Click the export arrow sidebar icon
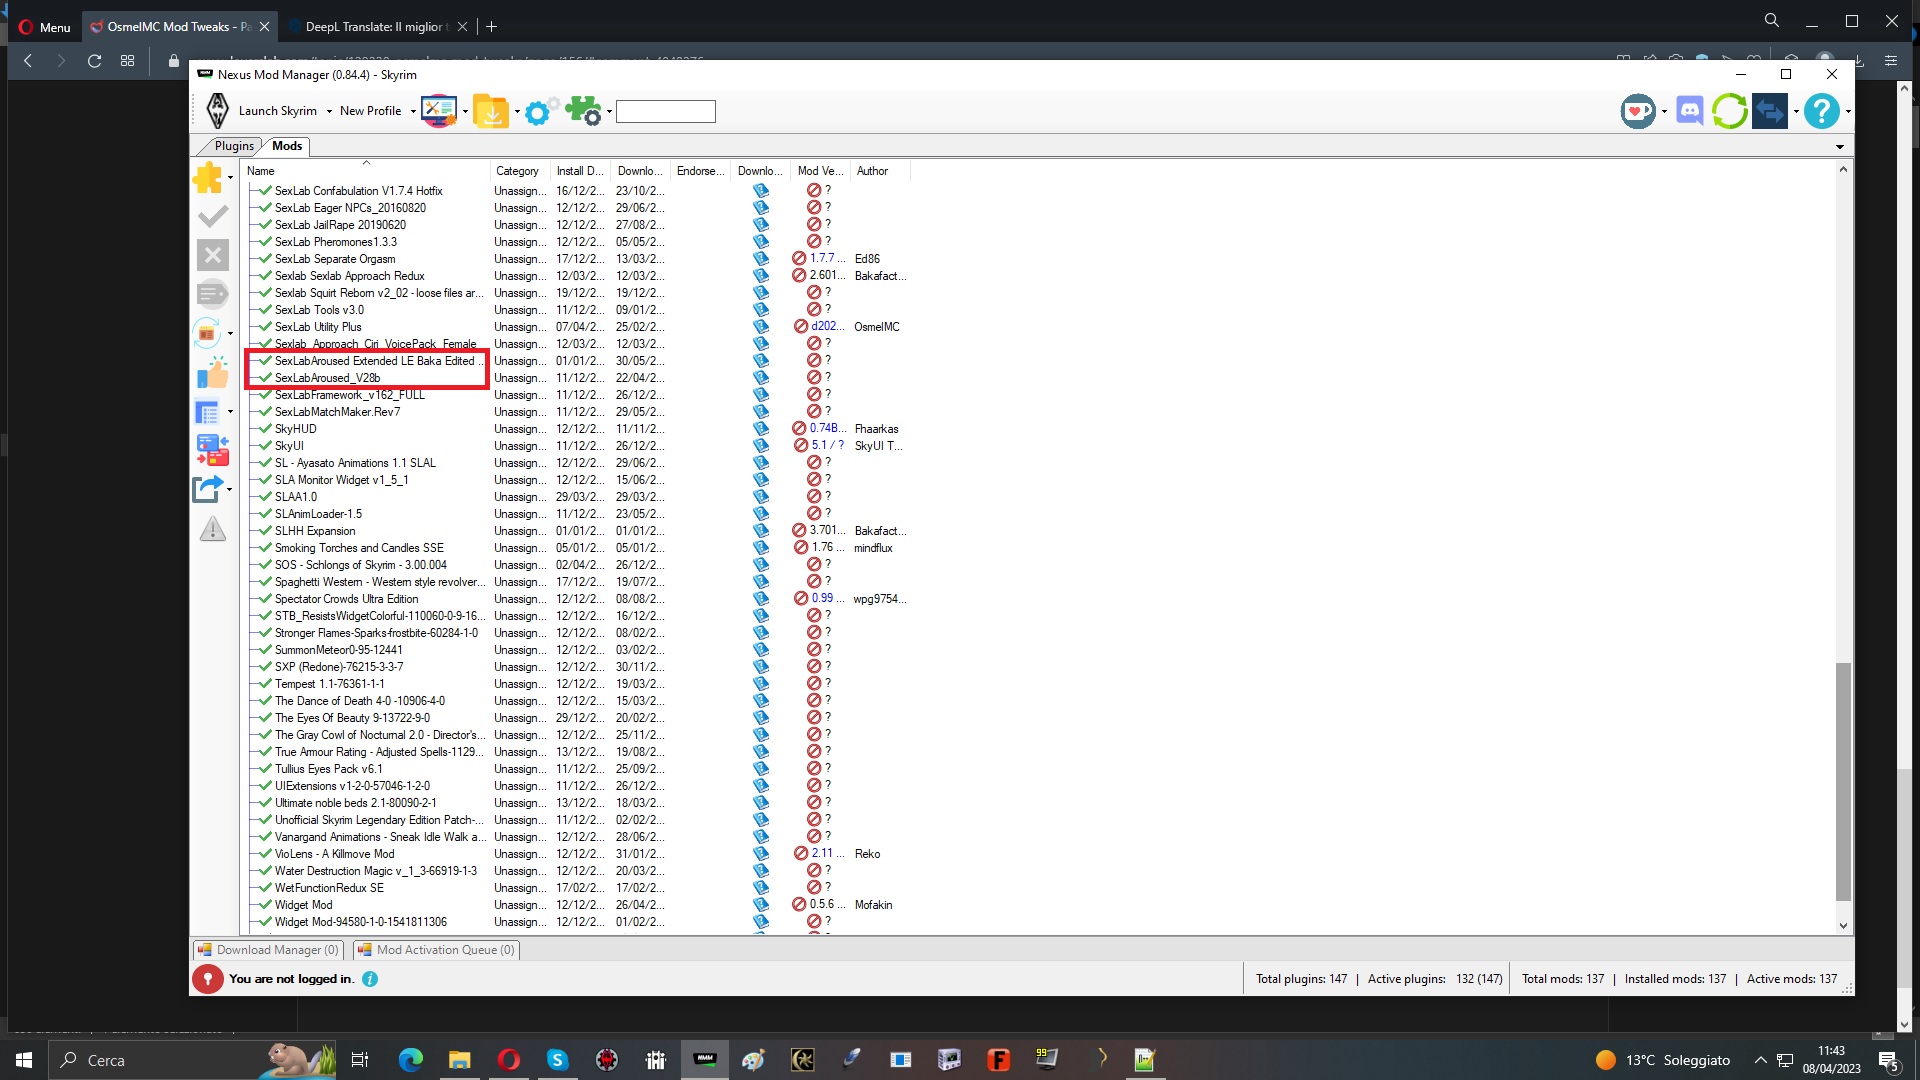The width and height of the screenshot is (1920, 1080). (207, 489)
